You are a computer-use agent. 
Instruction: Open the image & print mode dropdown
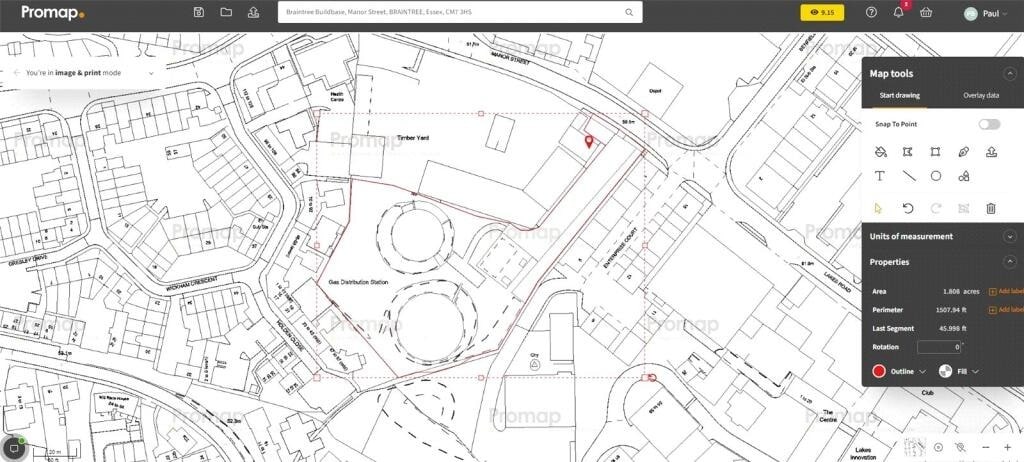[151, 73]
